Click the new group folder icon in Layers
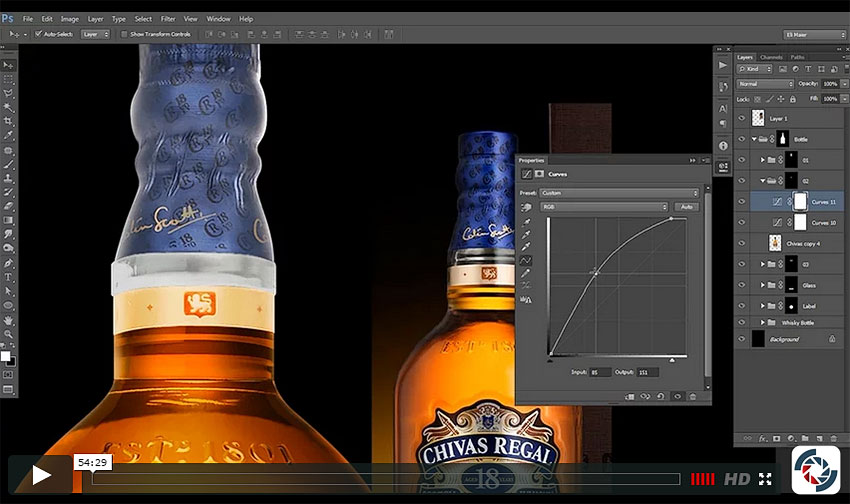850x504 pixels. 805,438
